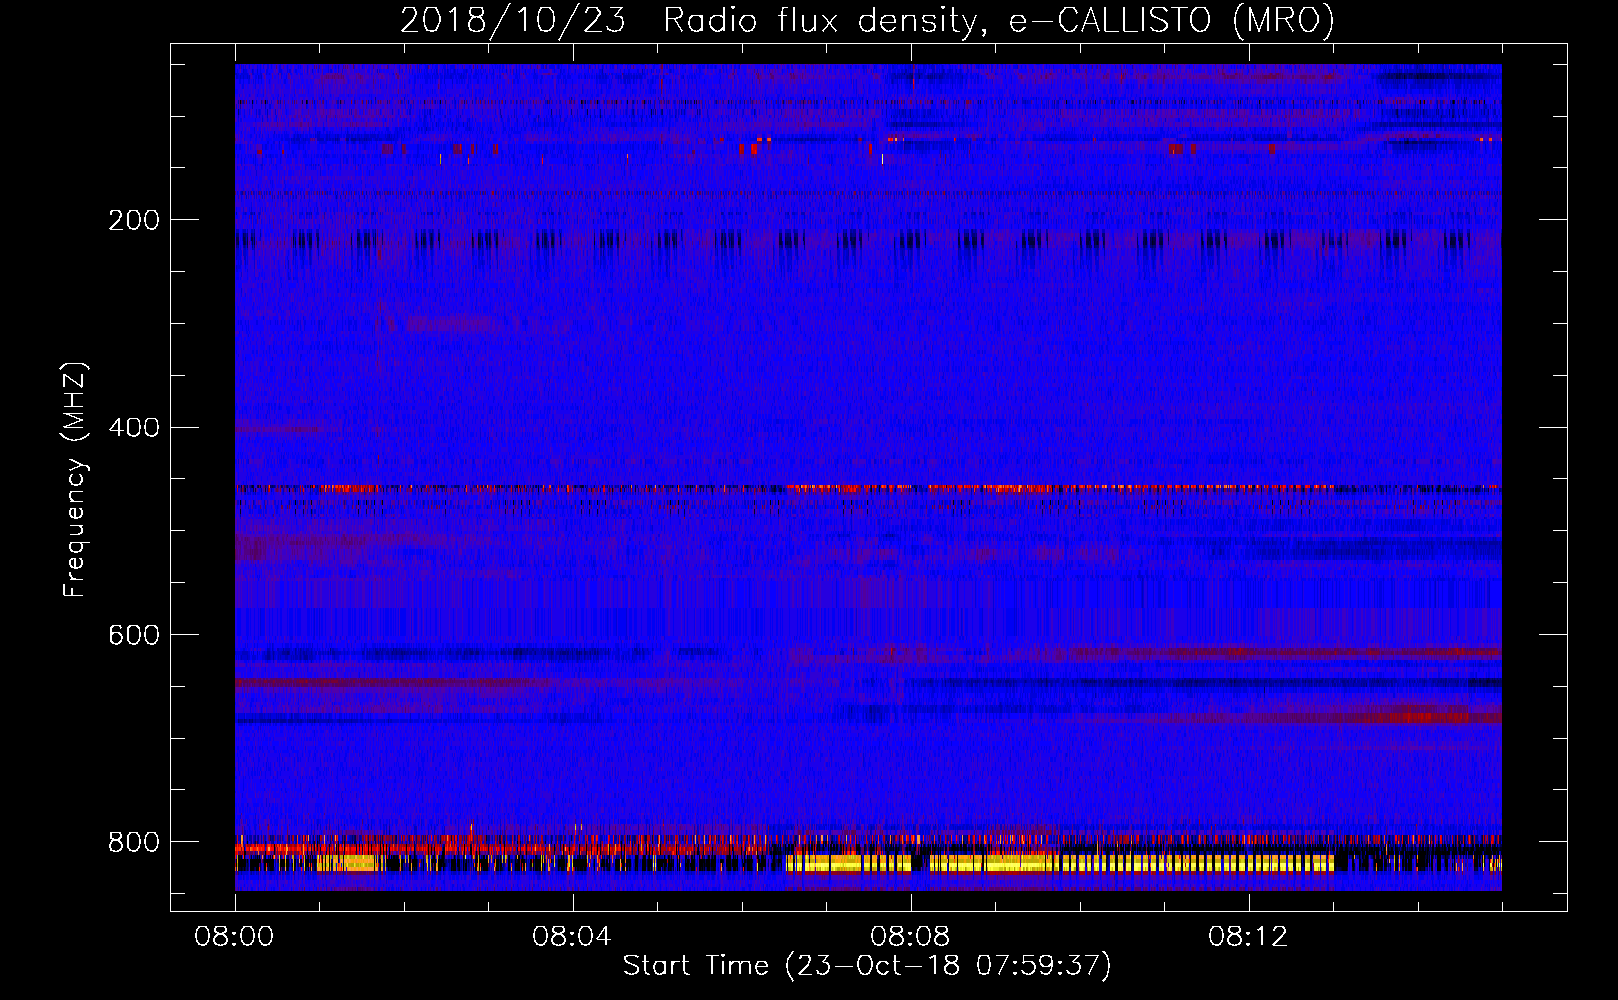
Task: Click the 400 MHz frequency tick label
Action: click(134, 428)
